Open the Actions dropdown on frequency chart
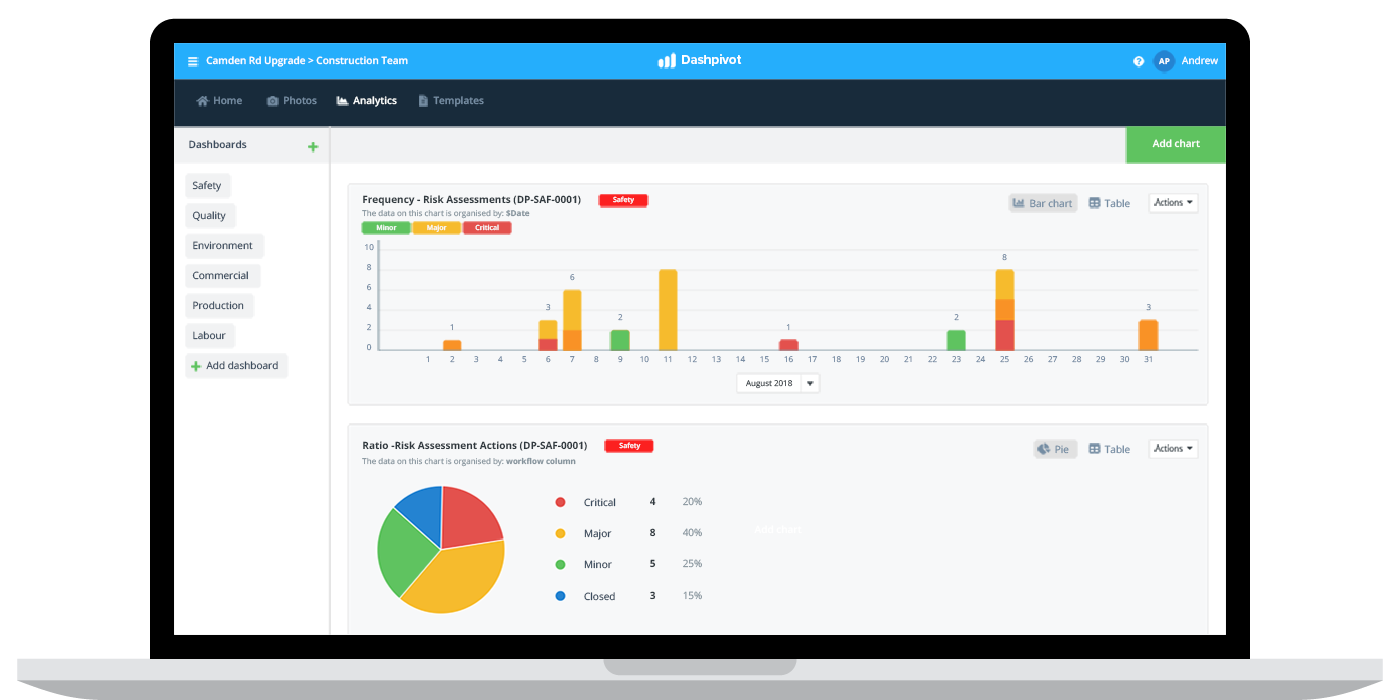 click(1172, 202)
